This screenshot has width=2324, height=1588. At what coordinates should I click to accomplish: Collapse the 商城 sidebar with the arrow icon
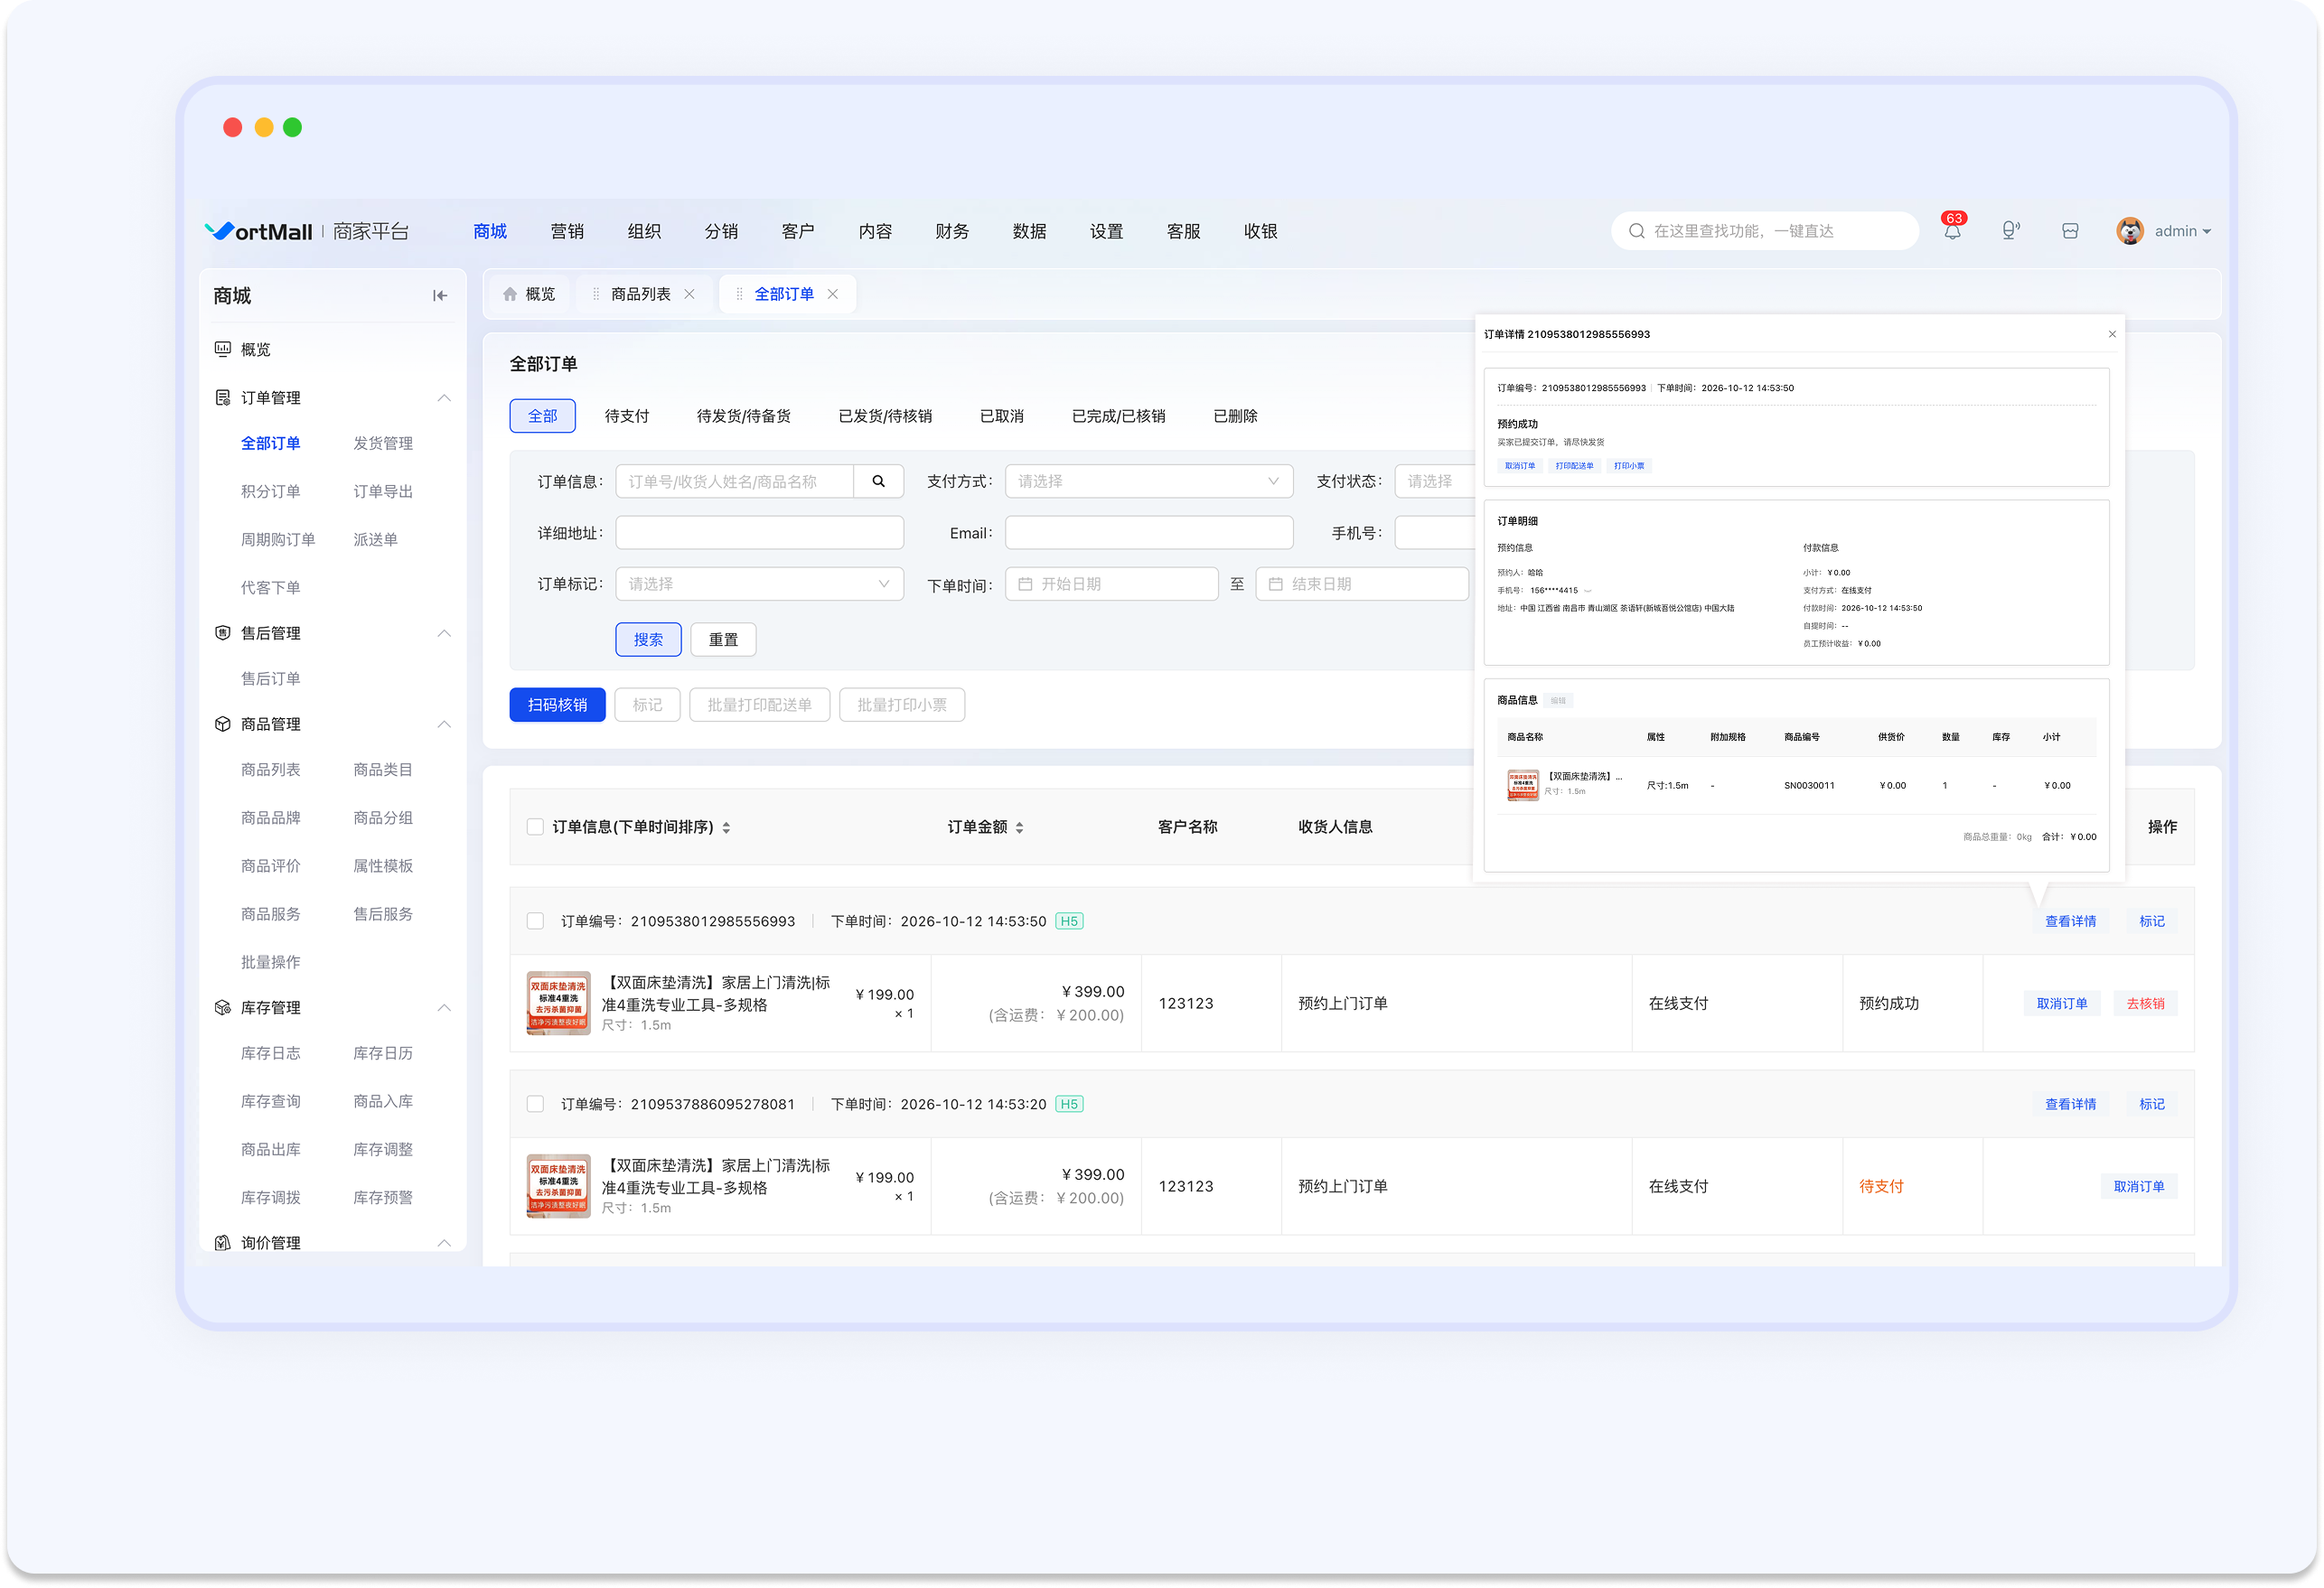point(440,296)
